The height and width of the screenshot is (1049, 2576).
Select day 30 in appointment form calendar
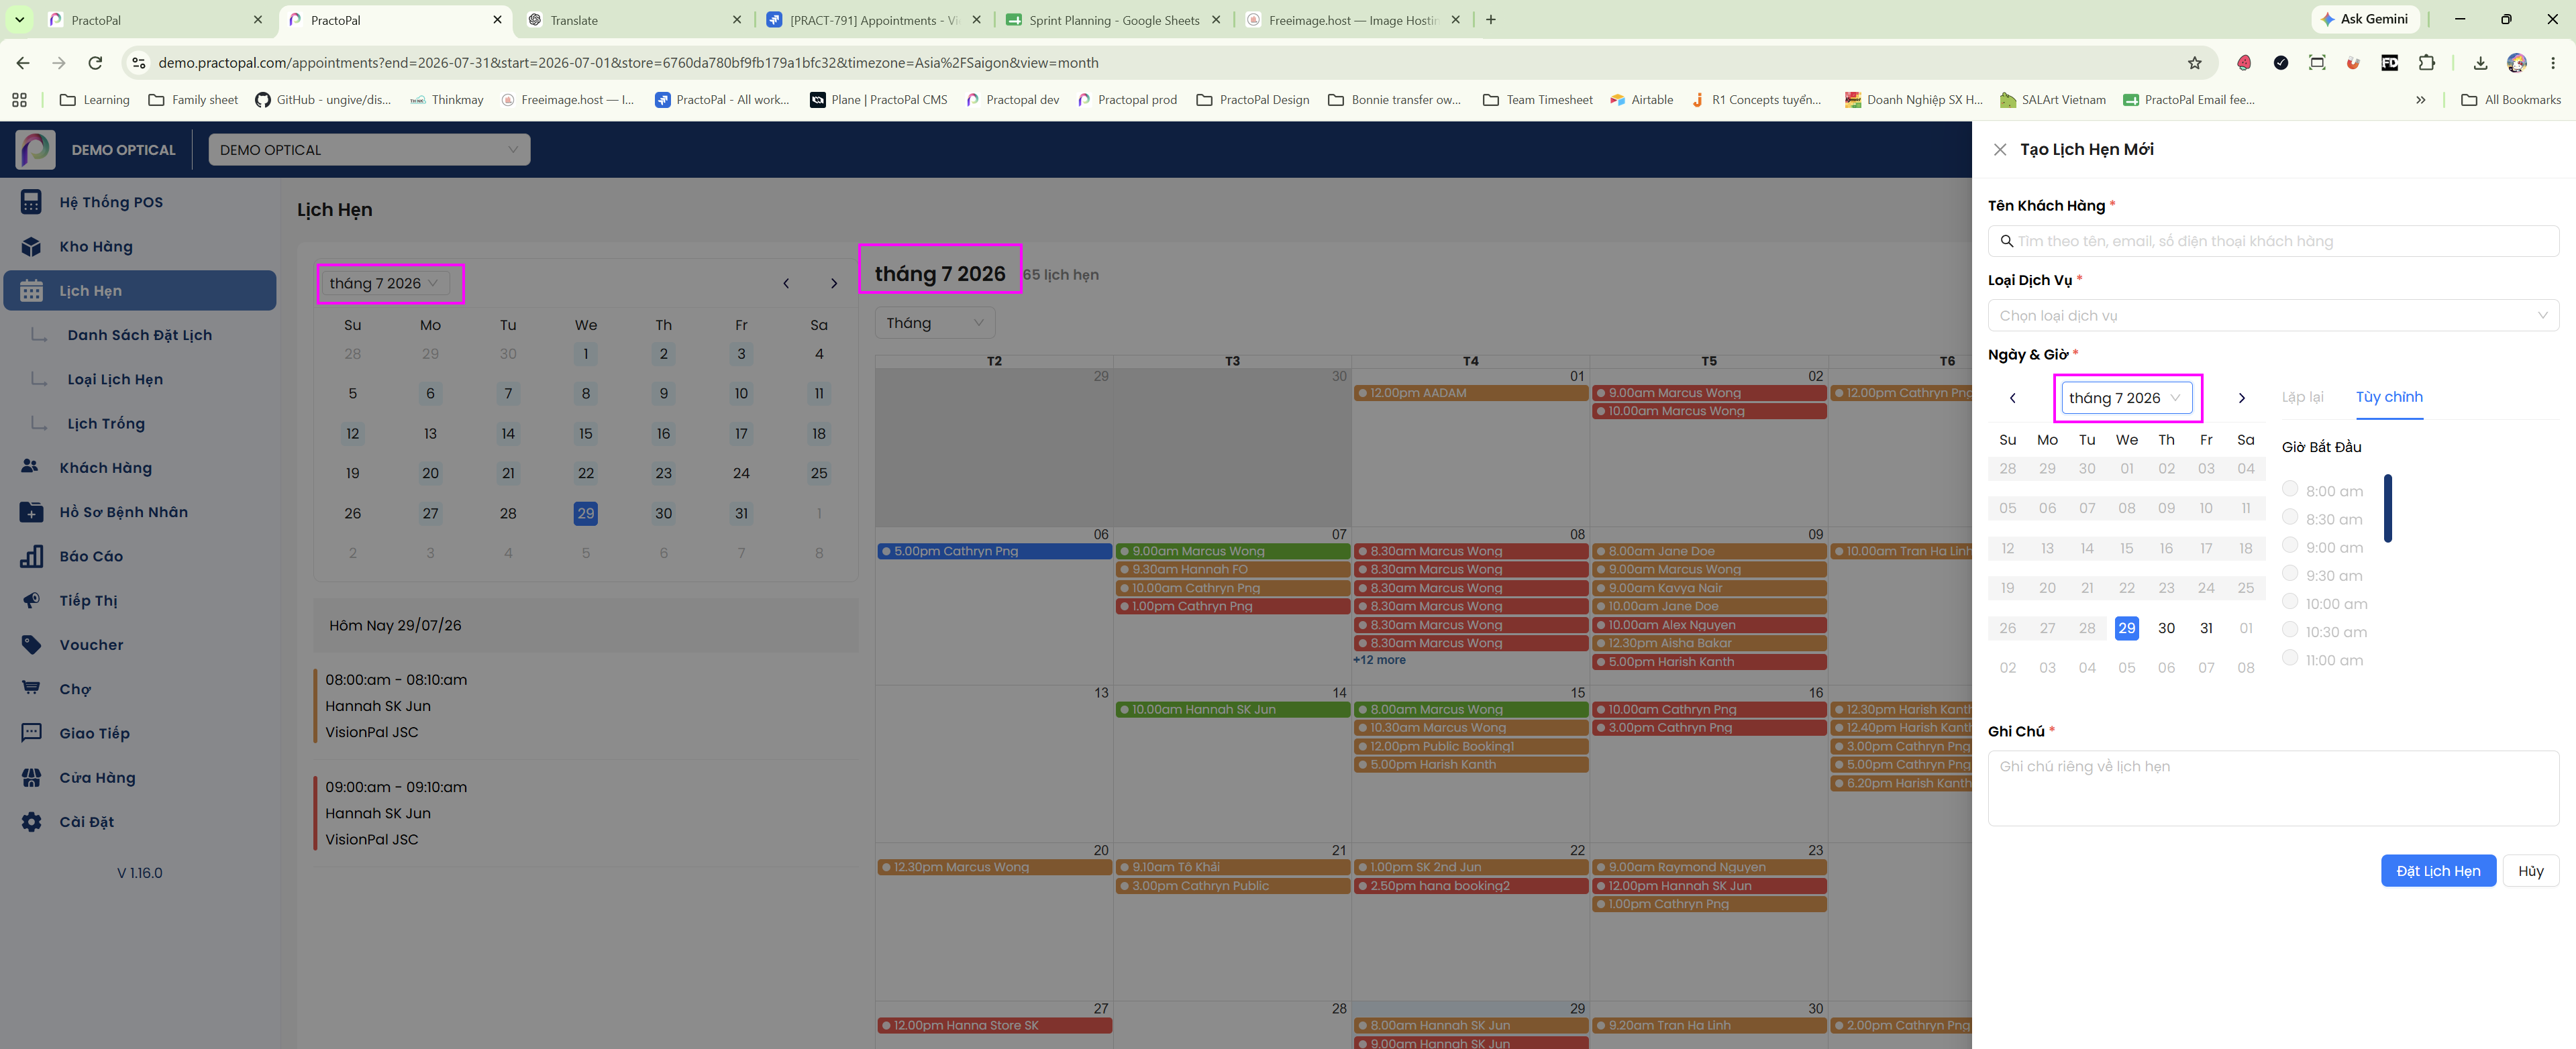2166,628
